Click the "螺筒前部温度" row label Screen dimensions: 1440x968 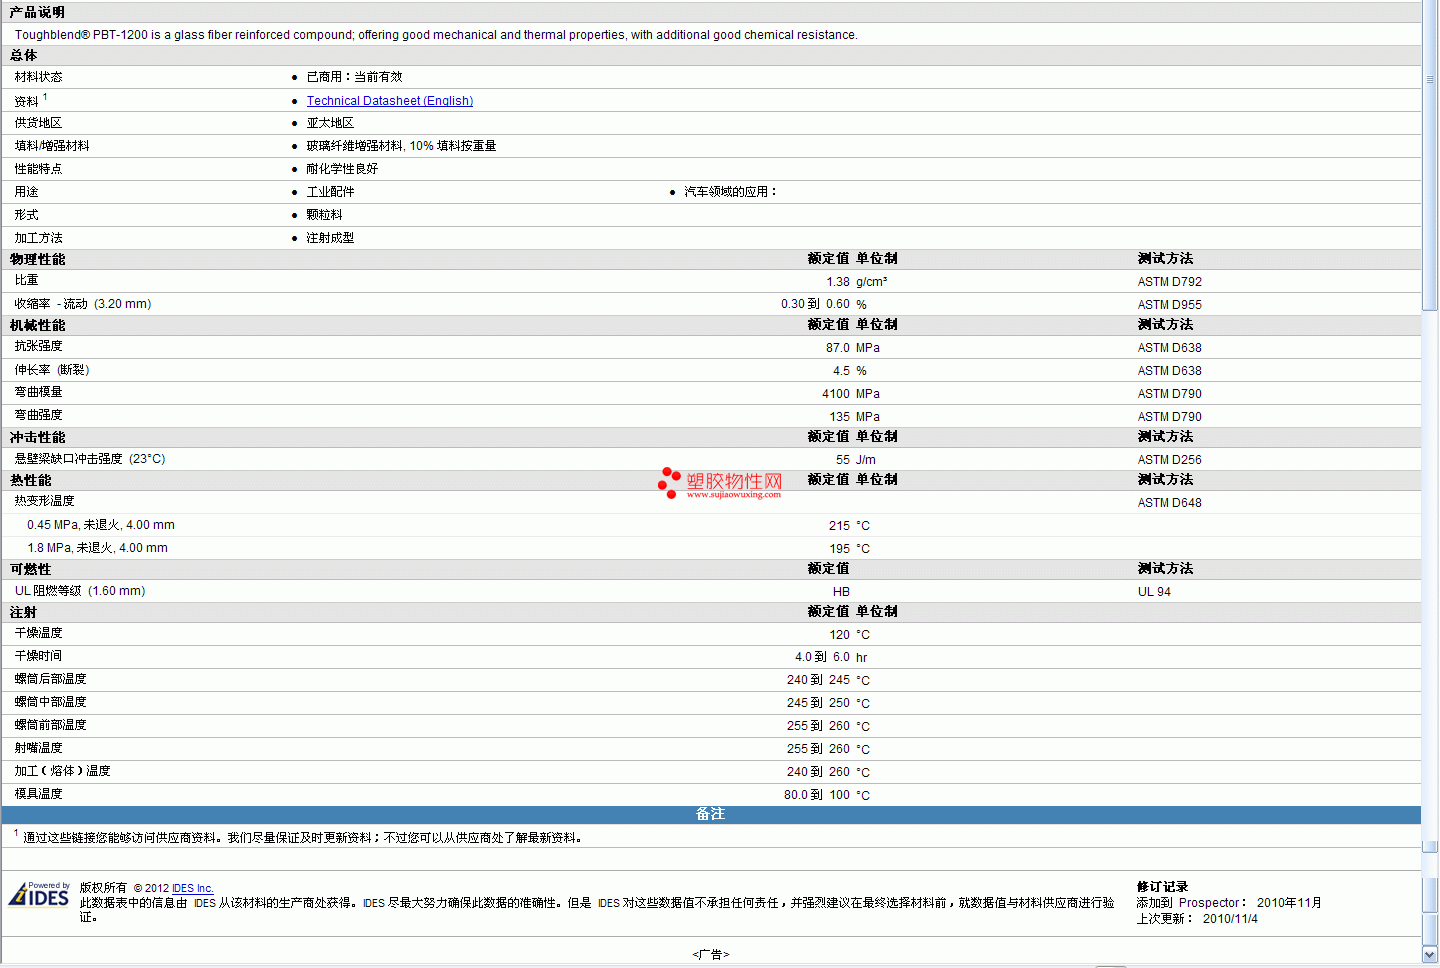(51, 725)
